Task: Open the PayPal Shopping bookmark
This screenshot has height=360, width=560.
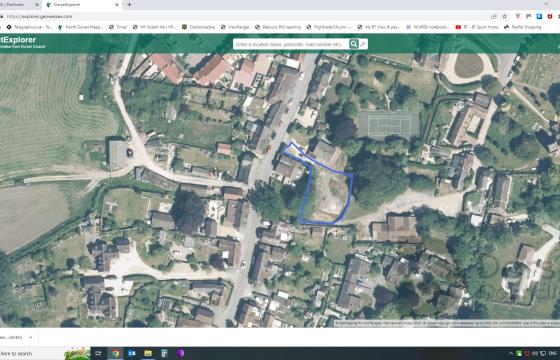Action: coord(522,27)
